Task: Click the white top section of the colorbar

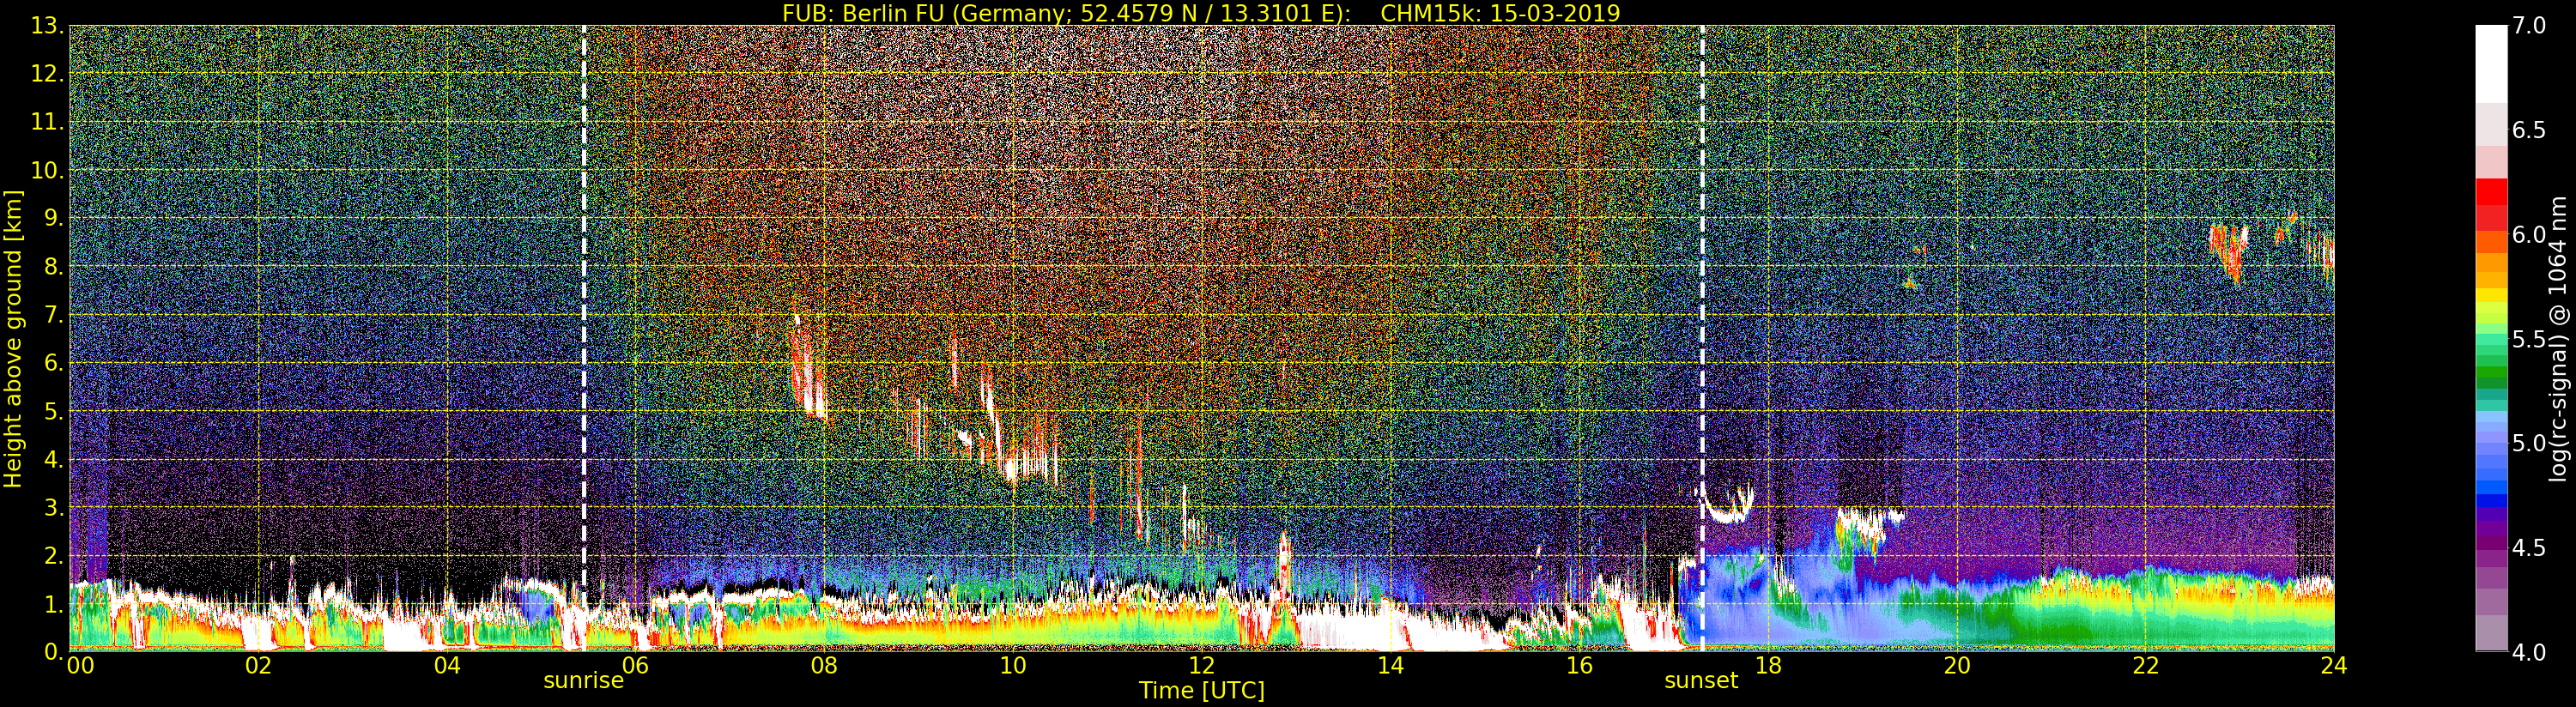Action: coord(2491,63)
